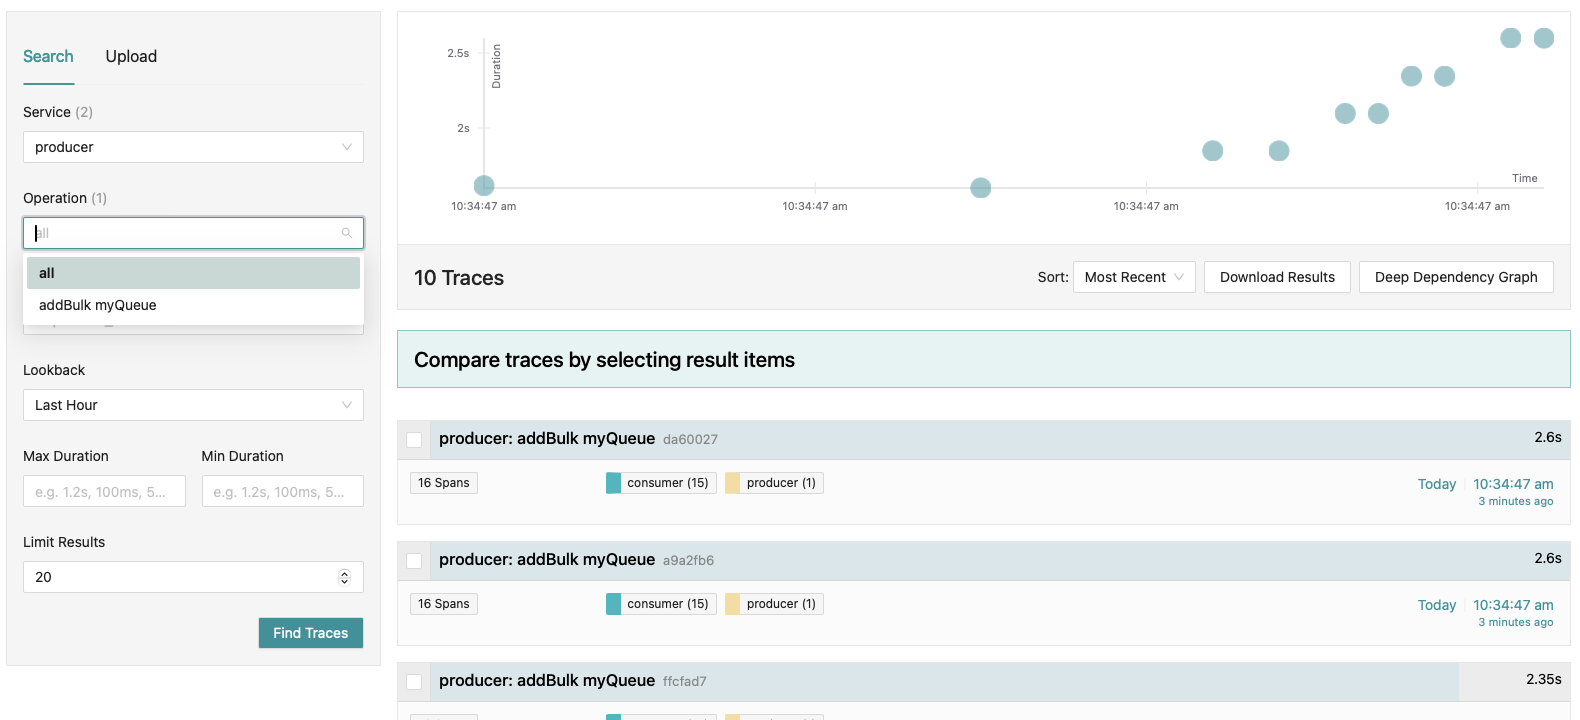Choose addBulk myQueue from the operation list
This screenshot has width=1580, height=720.
[x=98, y=305]
